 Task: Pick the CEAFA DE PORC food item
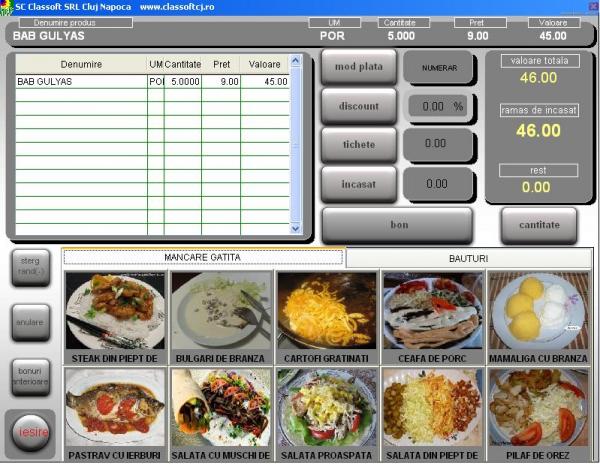click(432, 312)
